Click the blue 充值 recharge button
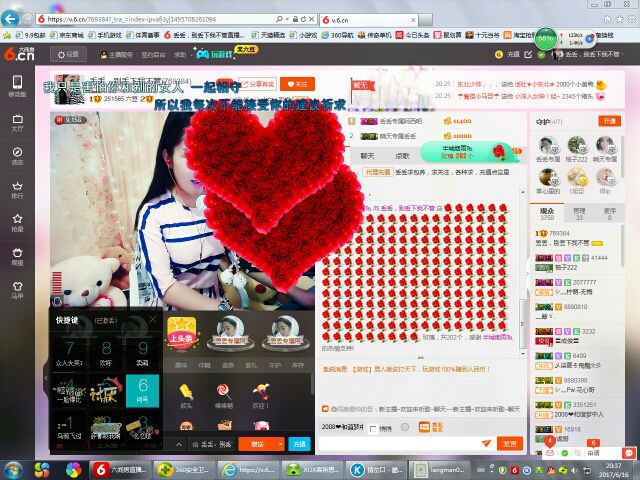640x480 pixels. pos(299,444)
